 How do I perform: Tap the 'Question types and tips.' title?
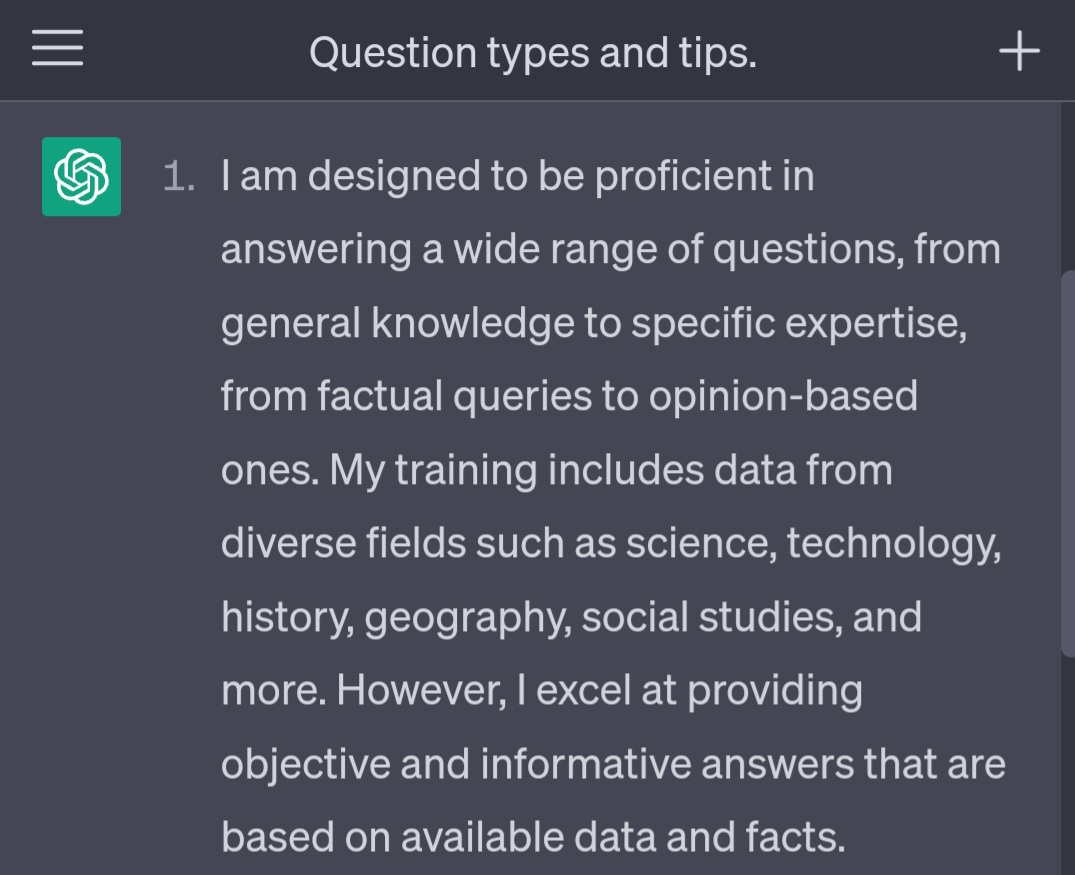pyautogui.click(x=533, y=53)
